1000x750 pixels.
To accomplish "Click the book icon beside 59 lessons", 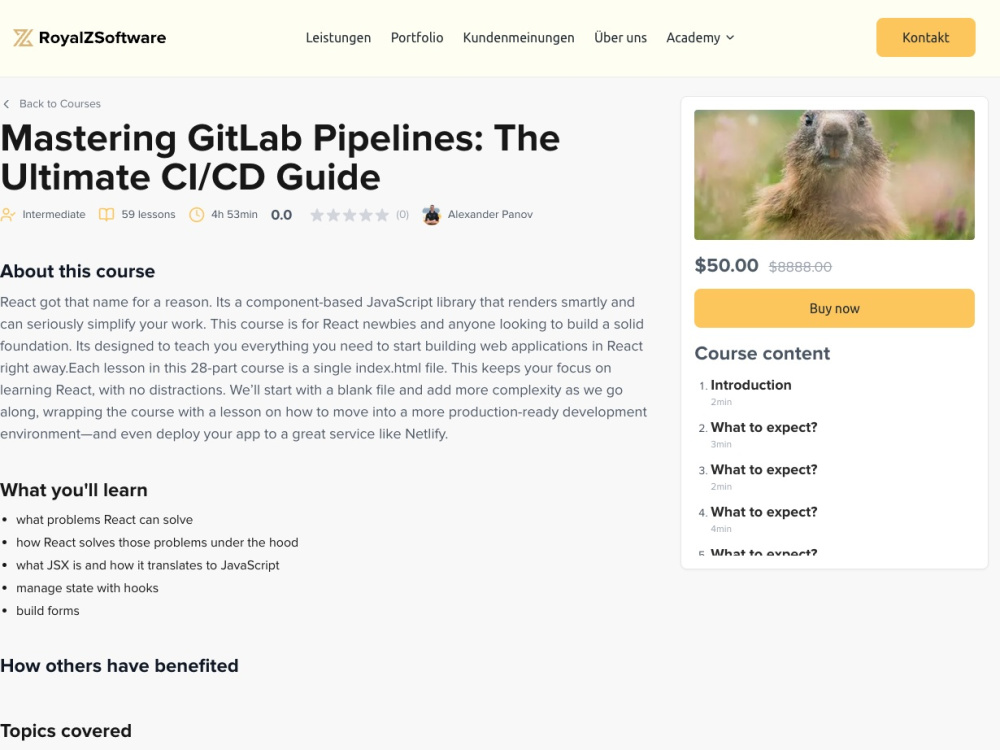I will pos(107,214).
